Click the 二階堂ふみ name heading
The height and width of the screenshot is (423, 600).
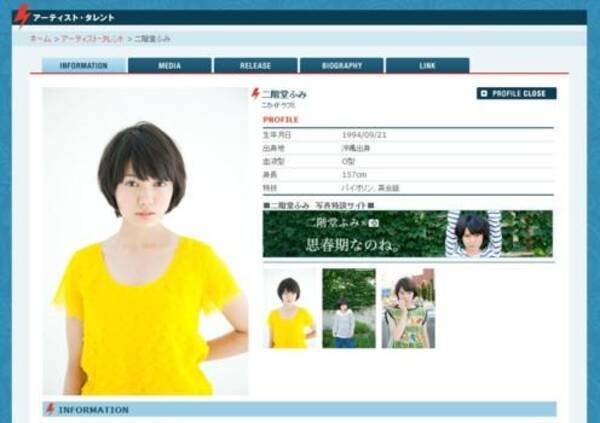tap(284, 94)
